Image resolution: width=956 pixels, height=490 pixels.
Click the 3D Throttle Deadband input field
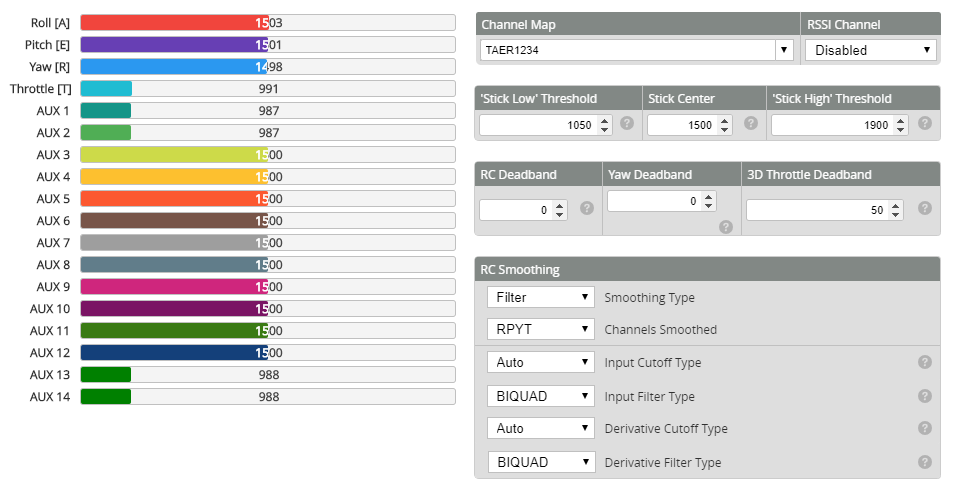coord(824,210)
